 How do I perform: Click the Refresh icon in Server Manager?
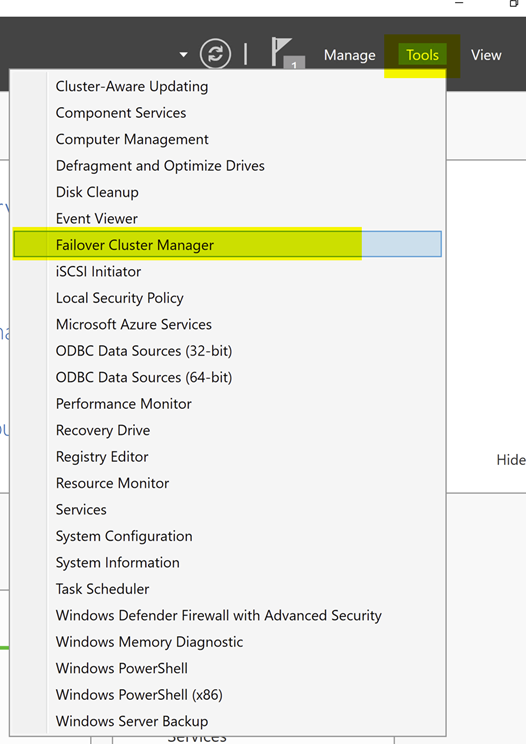click(x=215, y=54)
